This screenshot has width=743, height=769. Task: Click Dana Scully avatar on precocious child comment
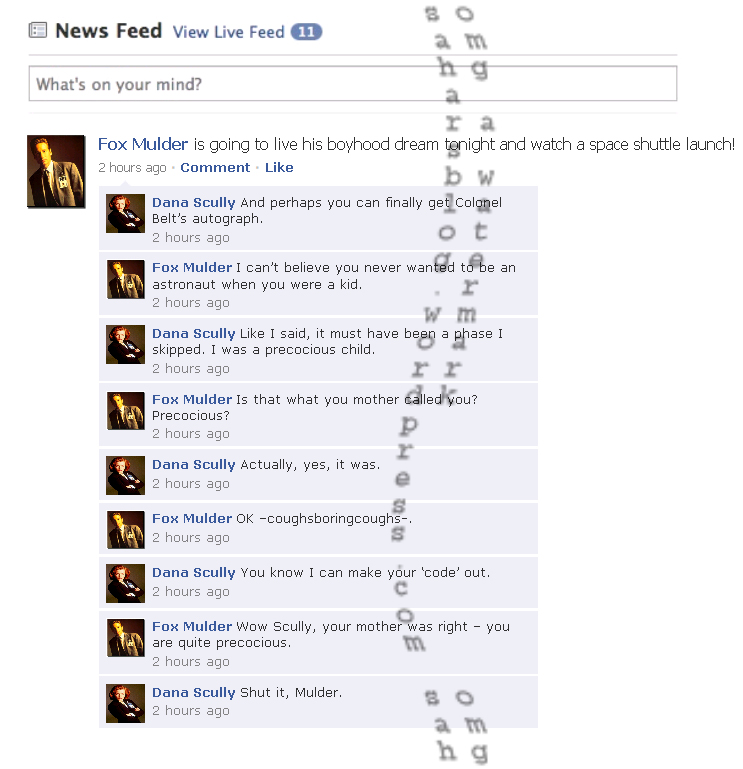point(126,344)
